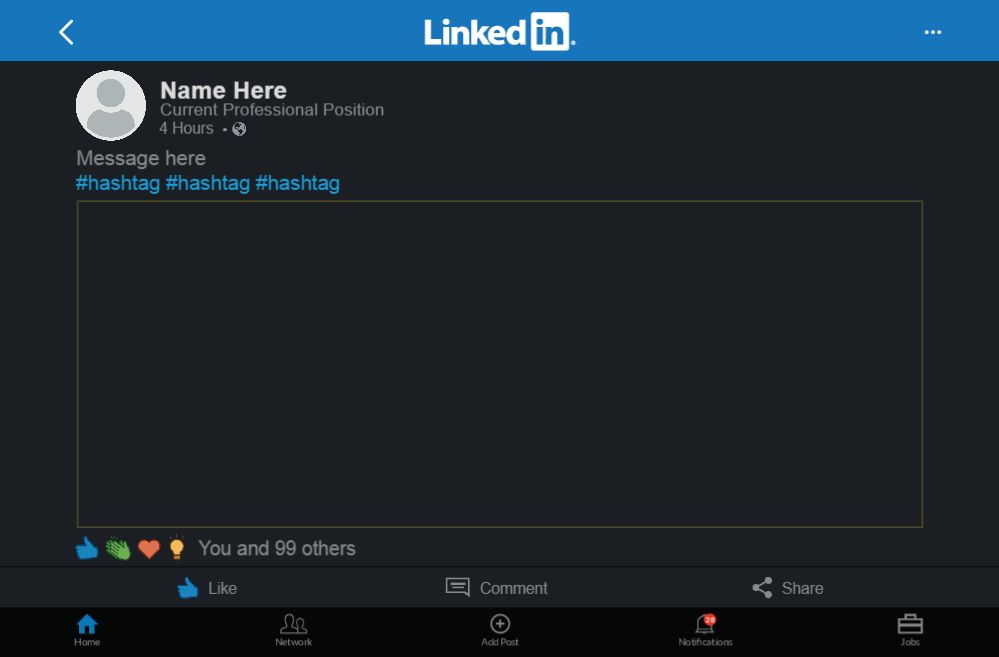The image size is (999, 657).
Task: Click the green clapping hands reaction
Action: pos(118,548)
